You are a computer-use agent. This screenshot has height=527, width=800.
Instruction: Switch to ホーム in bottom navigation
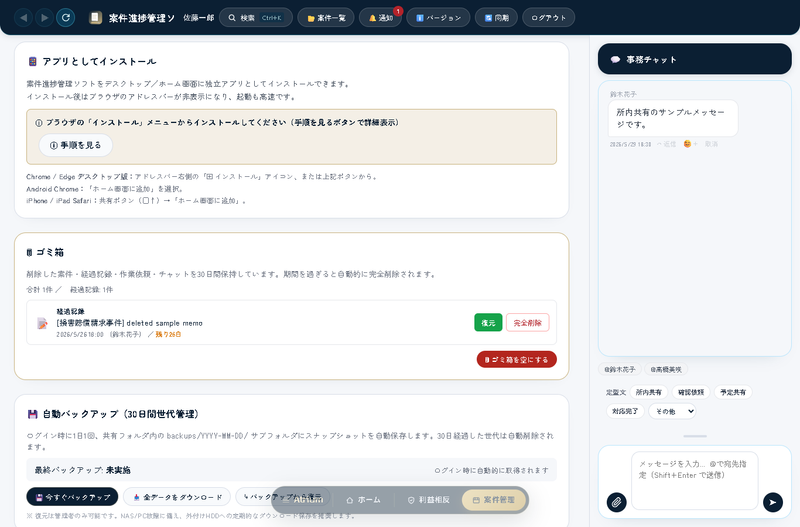pyautogui.click(x=363, y=500)
